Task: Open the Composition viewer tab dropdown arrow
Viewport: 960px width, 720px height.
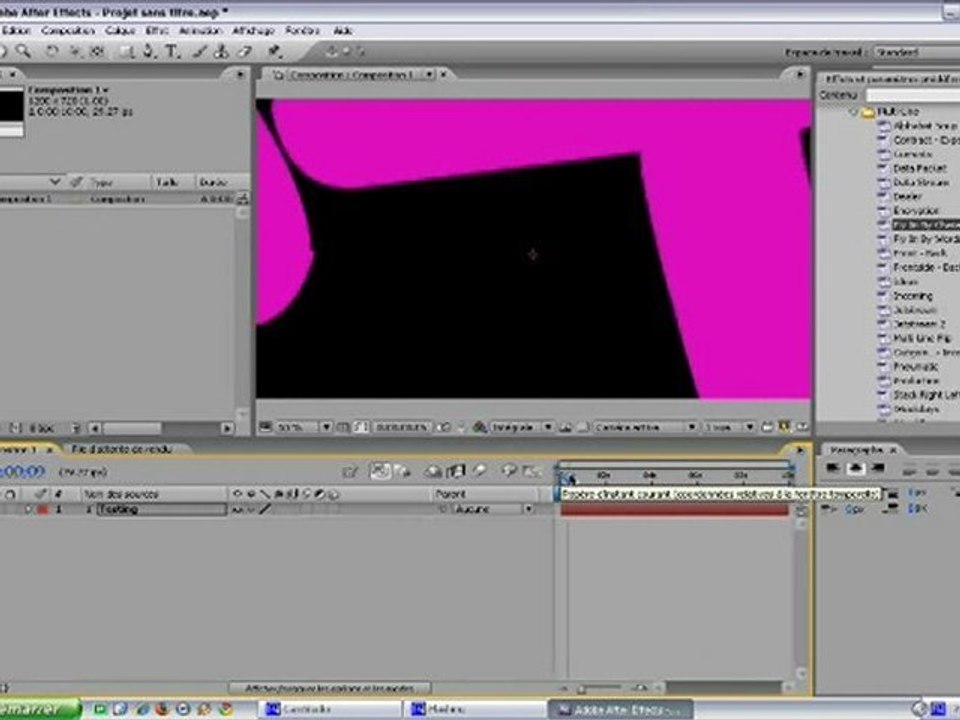Action: (429, 75)
